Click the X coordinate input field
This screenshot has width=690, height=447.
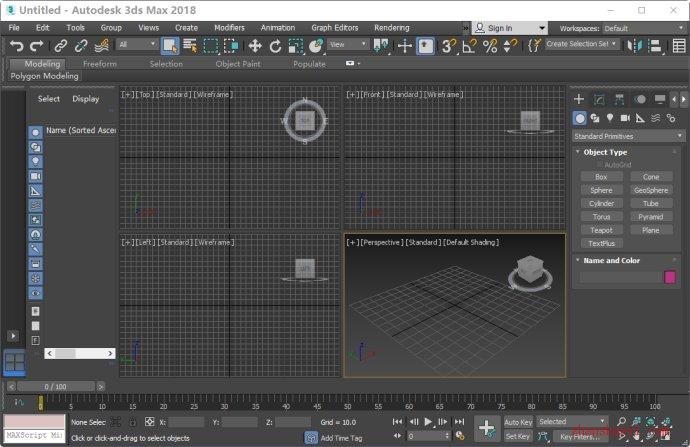[x=186, y=422]
